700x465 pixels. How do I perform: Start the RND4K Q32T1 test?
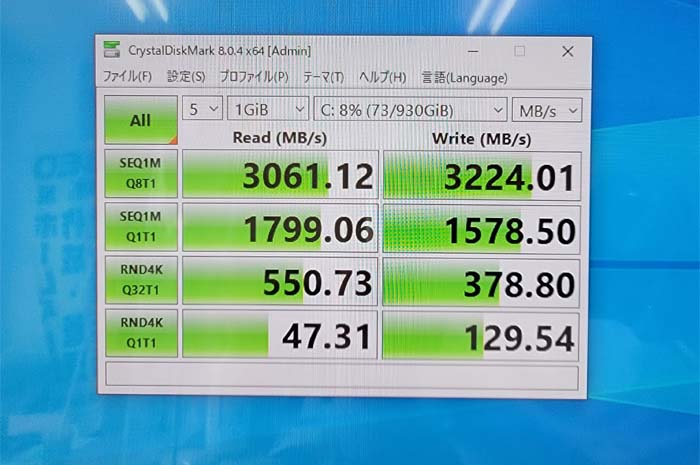[x=141, y=280]
